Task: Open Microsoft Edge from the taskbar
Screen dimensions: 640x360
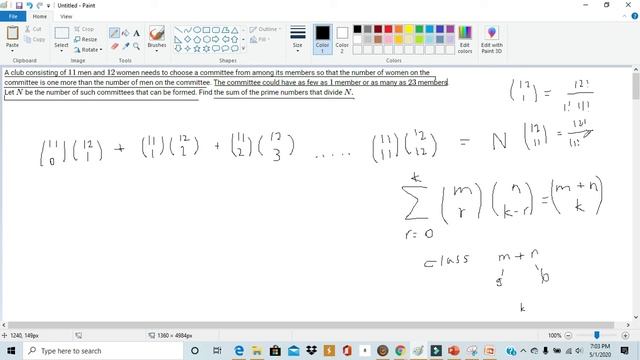Action: (x=239, y=351)
